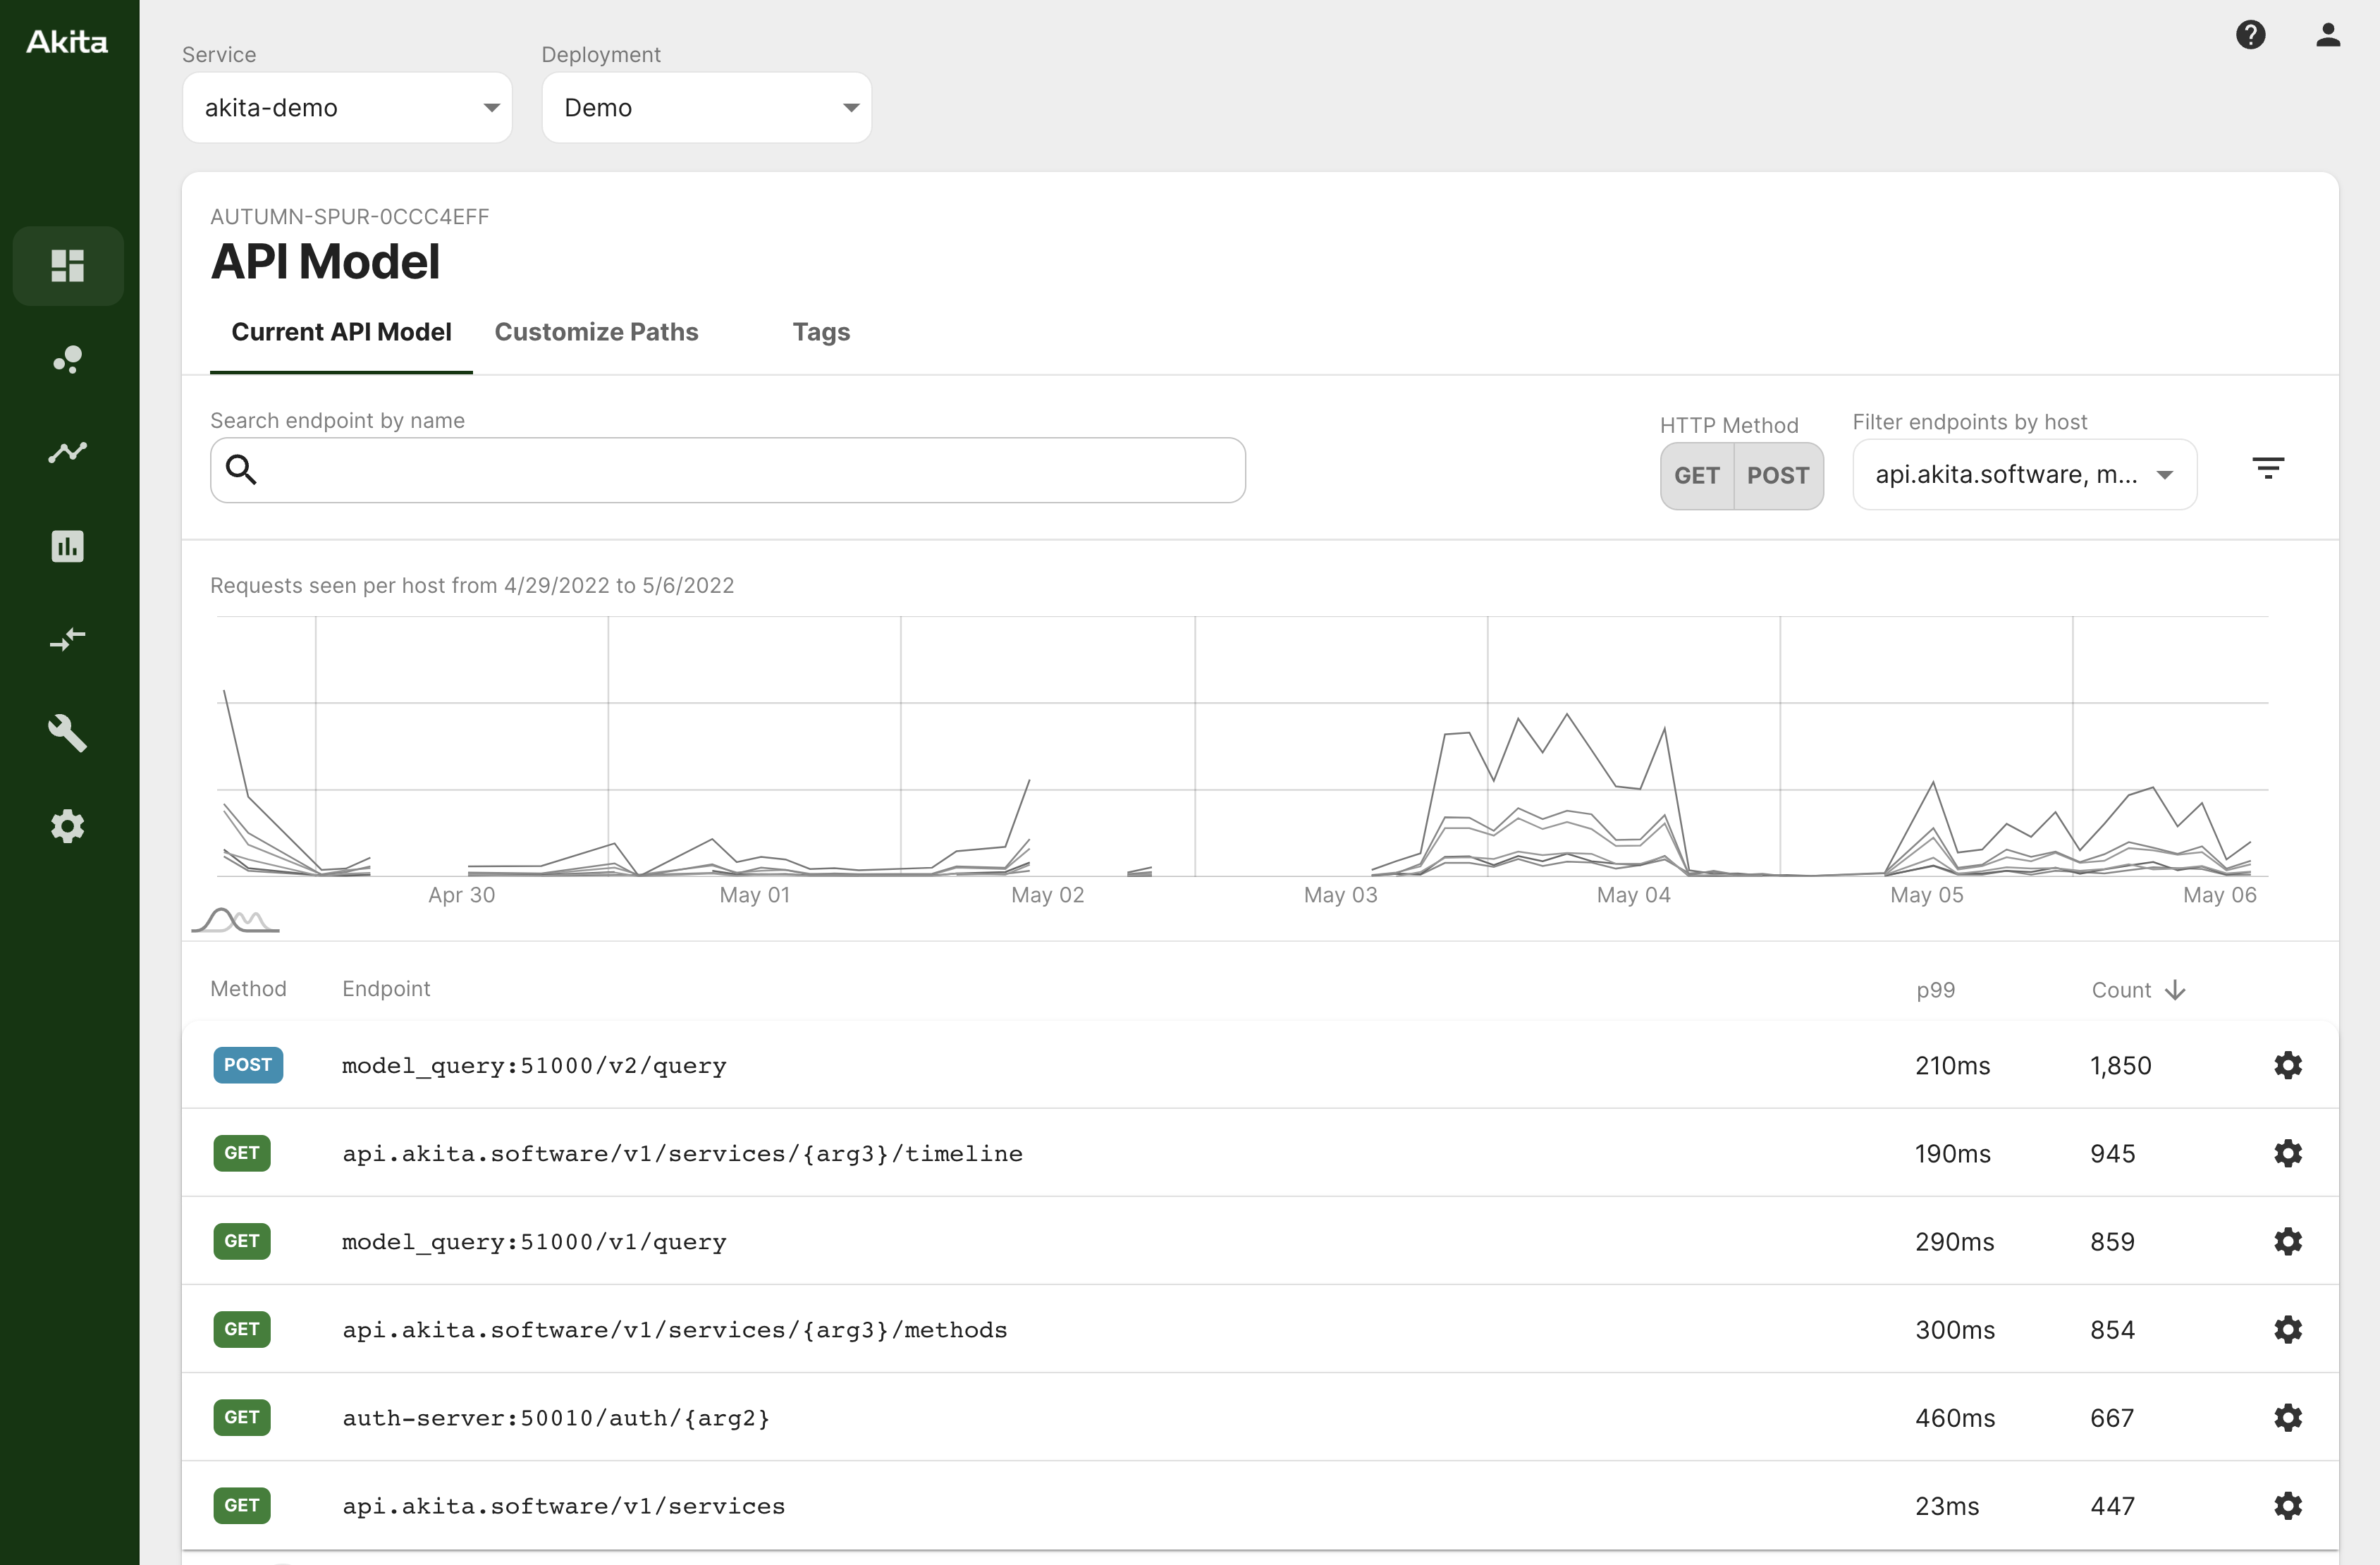Click the 460ms p99 value
The image size is (2380, 1565).
tap(1955, 1418)
